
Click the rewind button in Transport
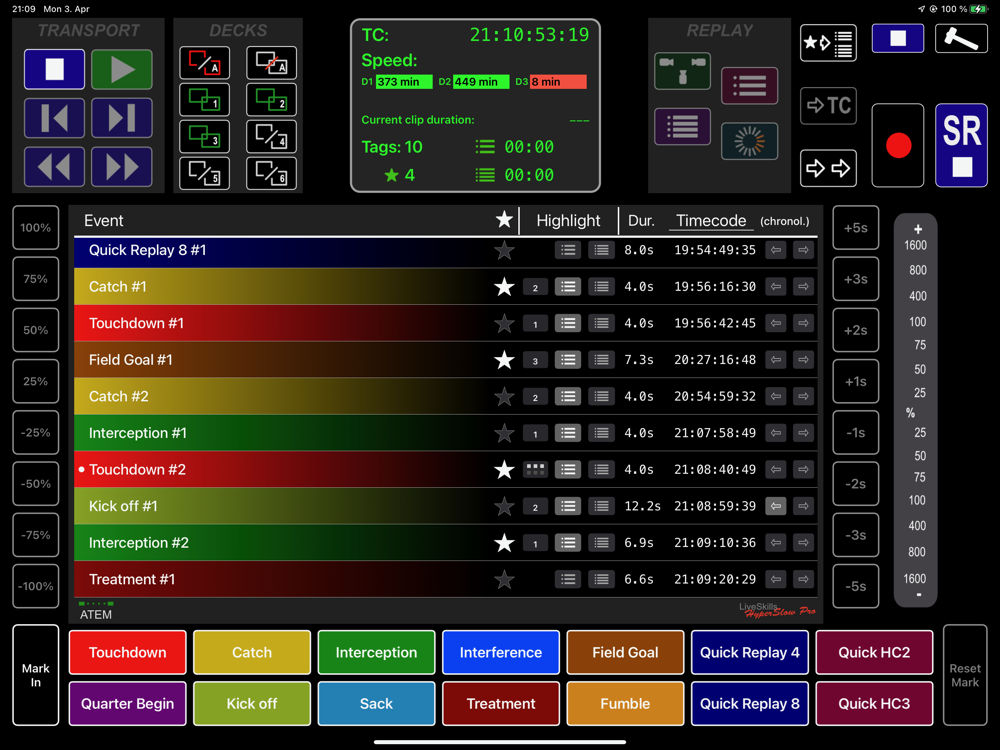click(54, 166)
